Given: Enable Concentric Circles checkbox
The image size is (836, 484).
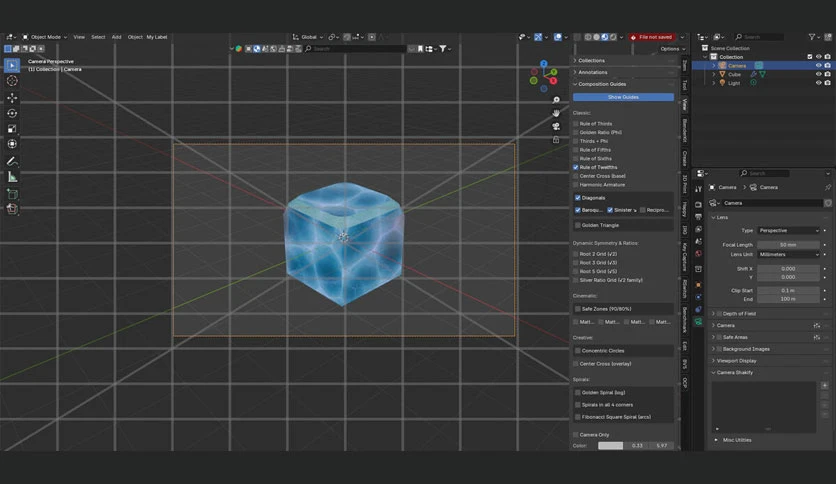Looking at the screenshot, I should coord(577,351).
